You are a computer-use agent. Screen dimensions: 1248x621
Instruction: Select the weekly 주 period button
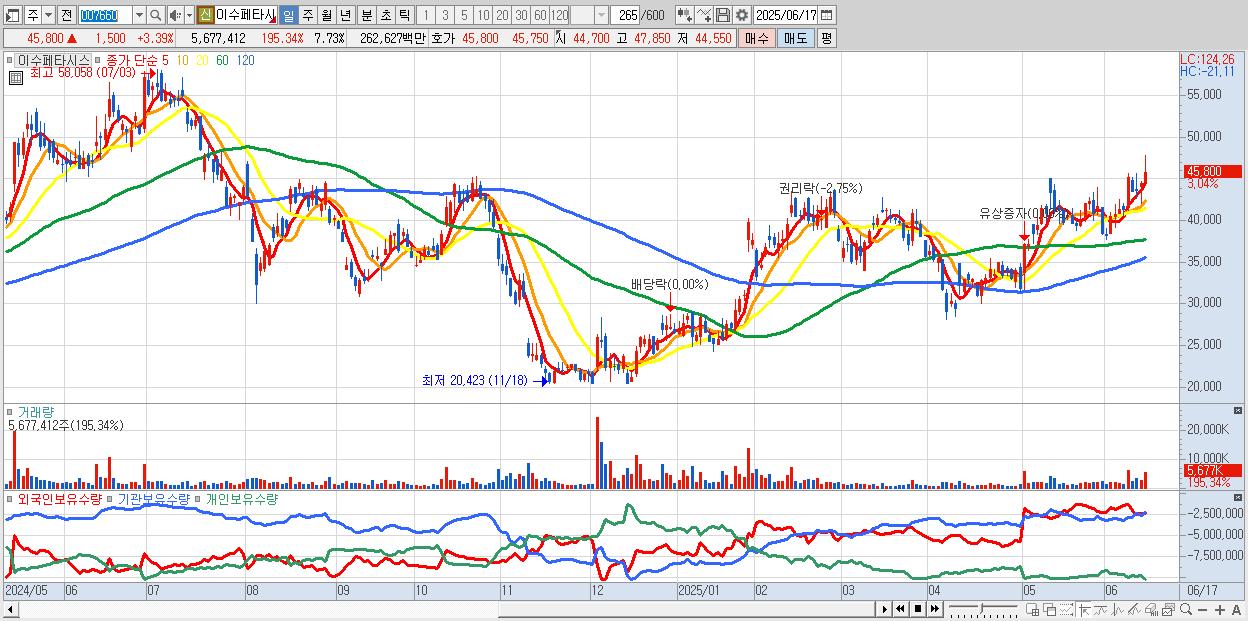click(307, 15)
